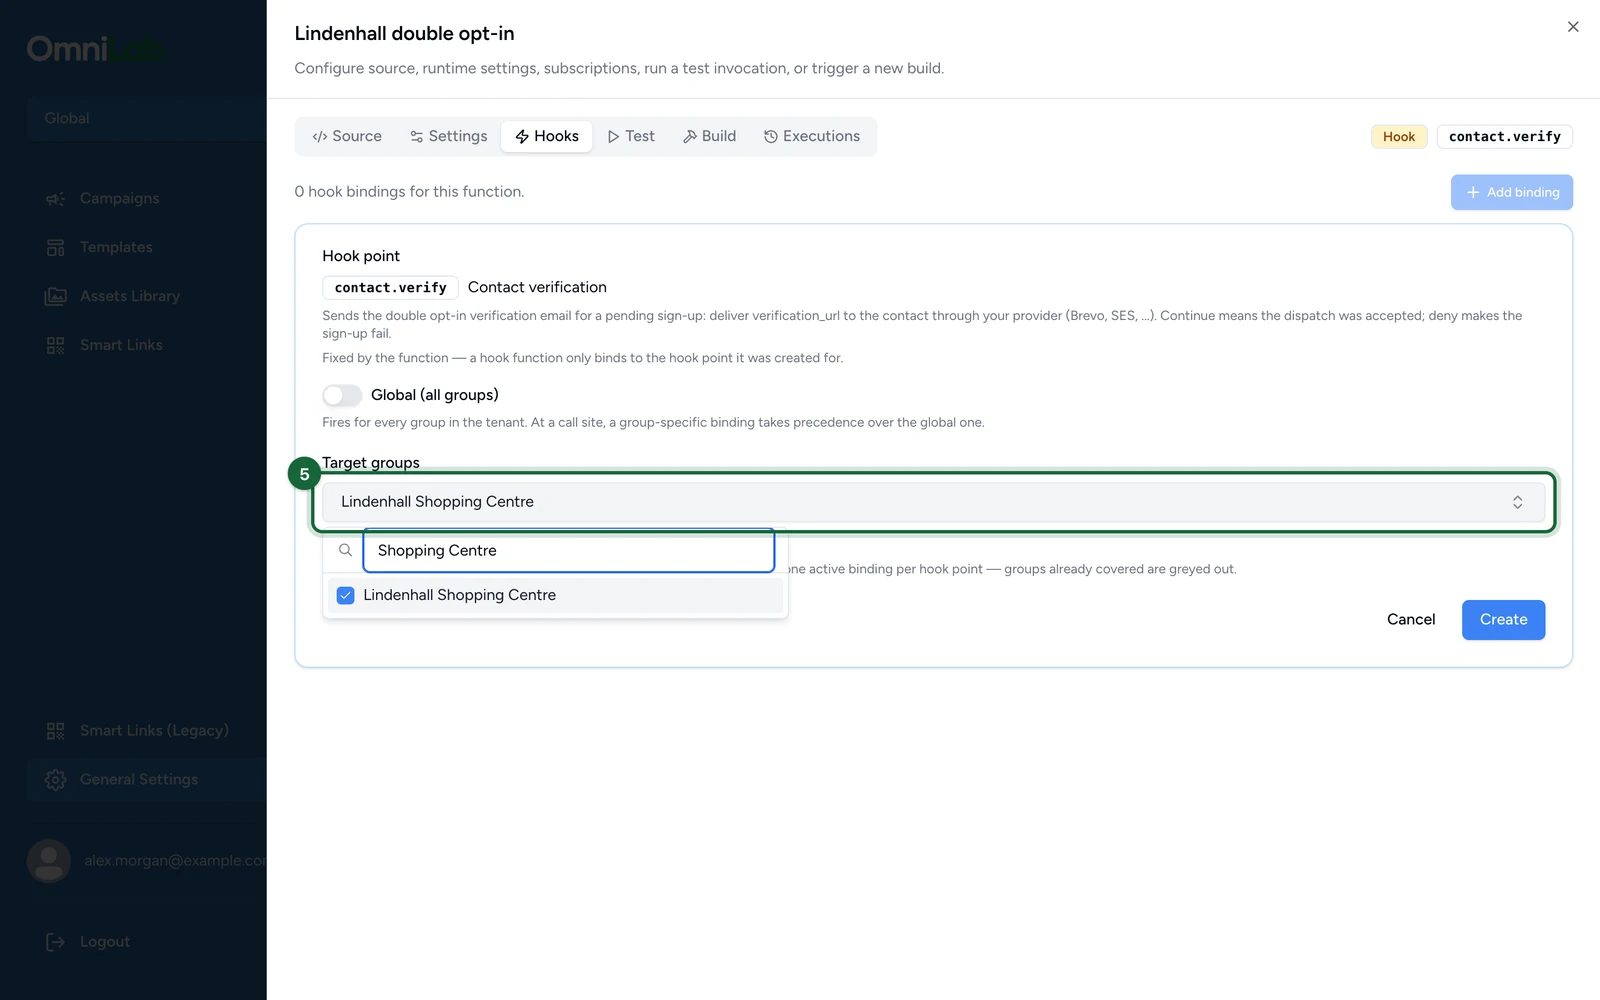This screenshot has height=1000, width=1600.
Task: Click the '0 hook bindings for this function' text
Action: click(x=409, y=192)
